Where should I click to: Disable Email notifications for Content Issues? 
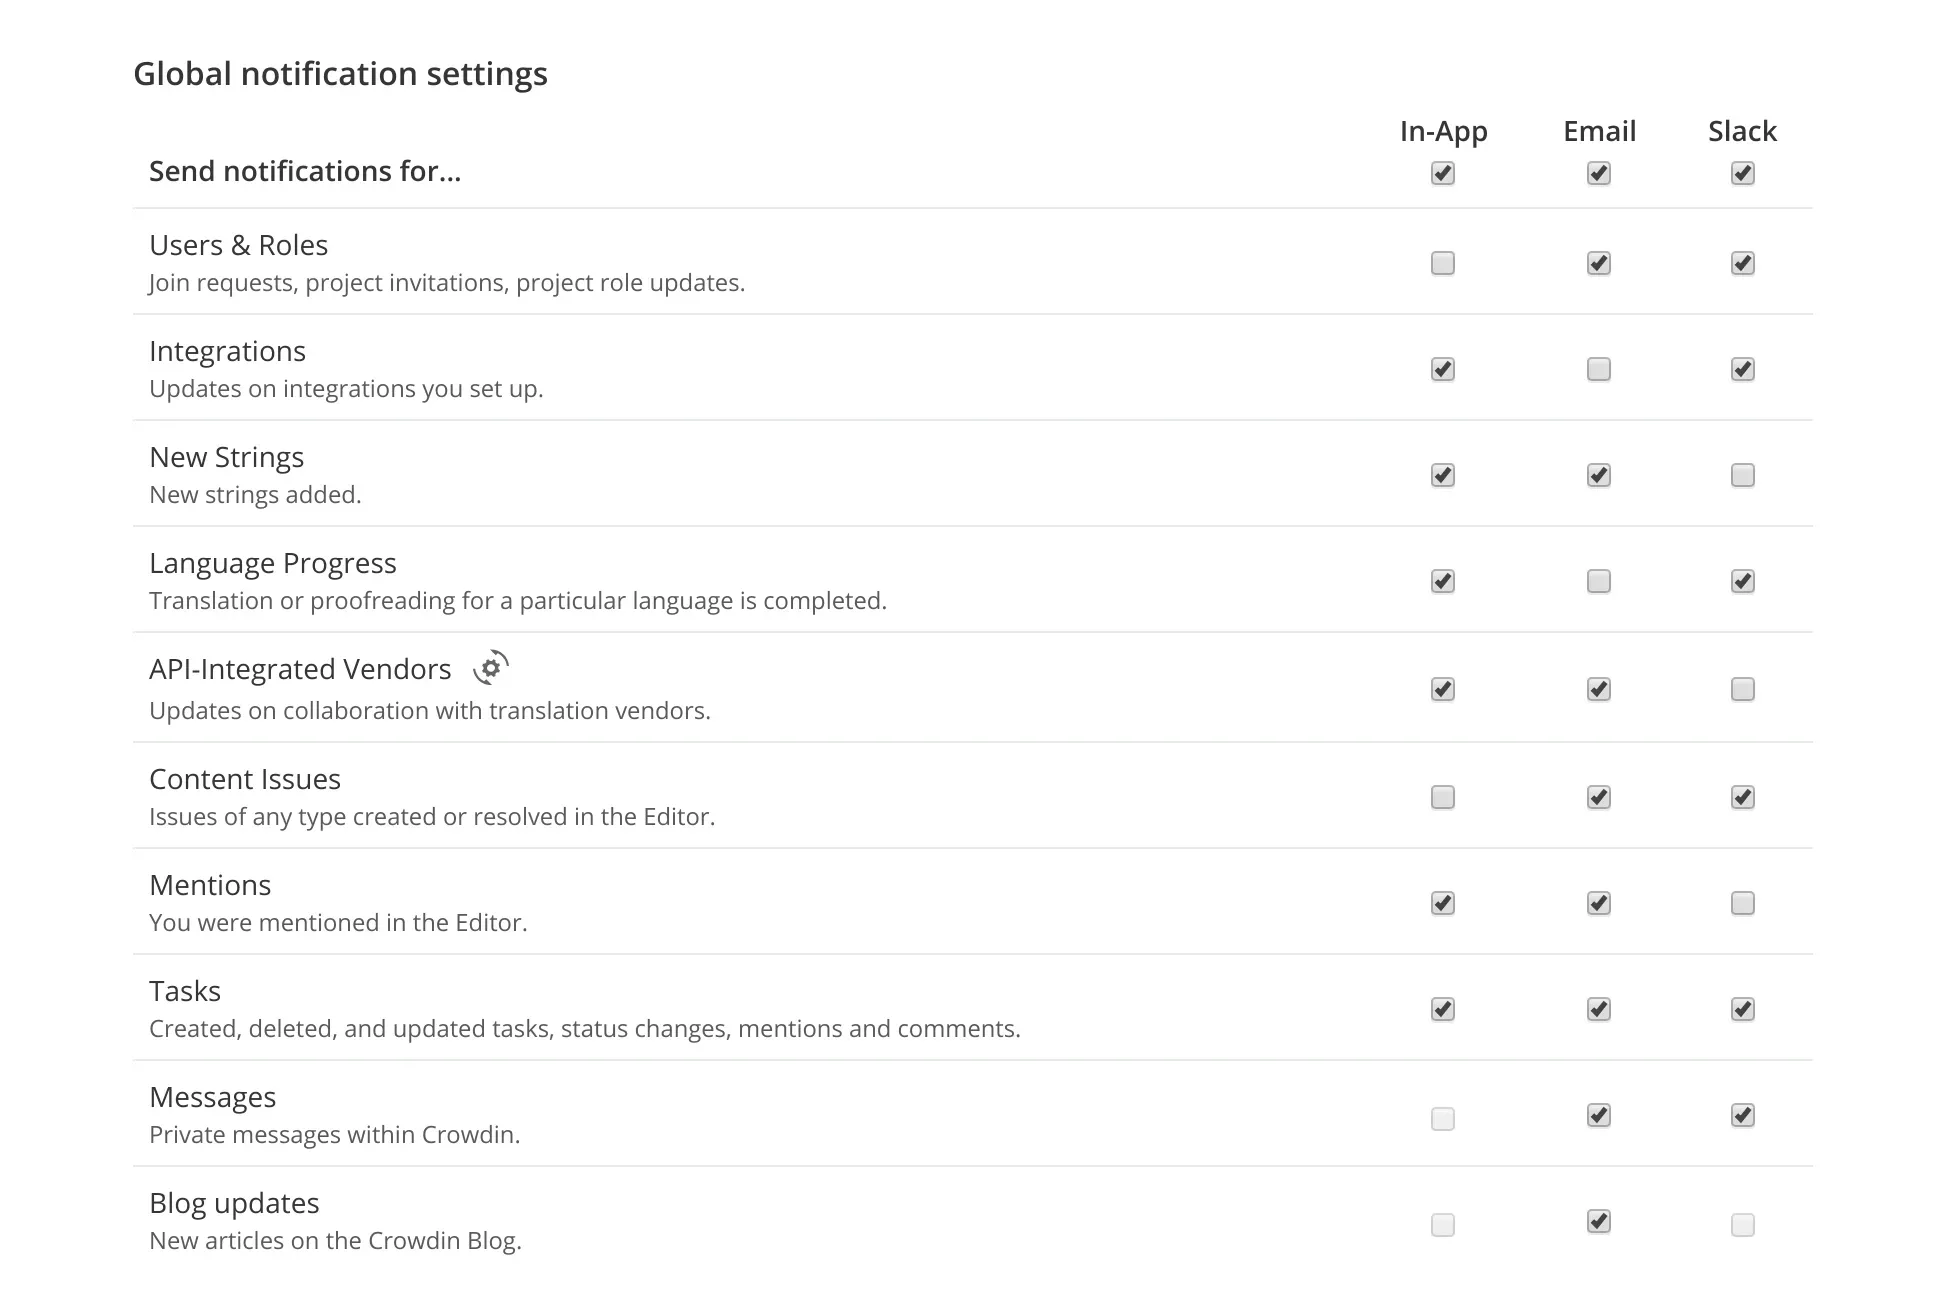pyautogui.click(x=1598, y=798)
